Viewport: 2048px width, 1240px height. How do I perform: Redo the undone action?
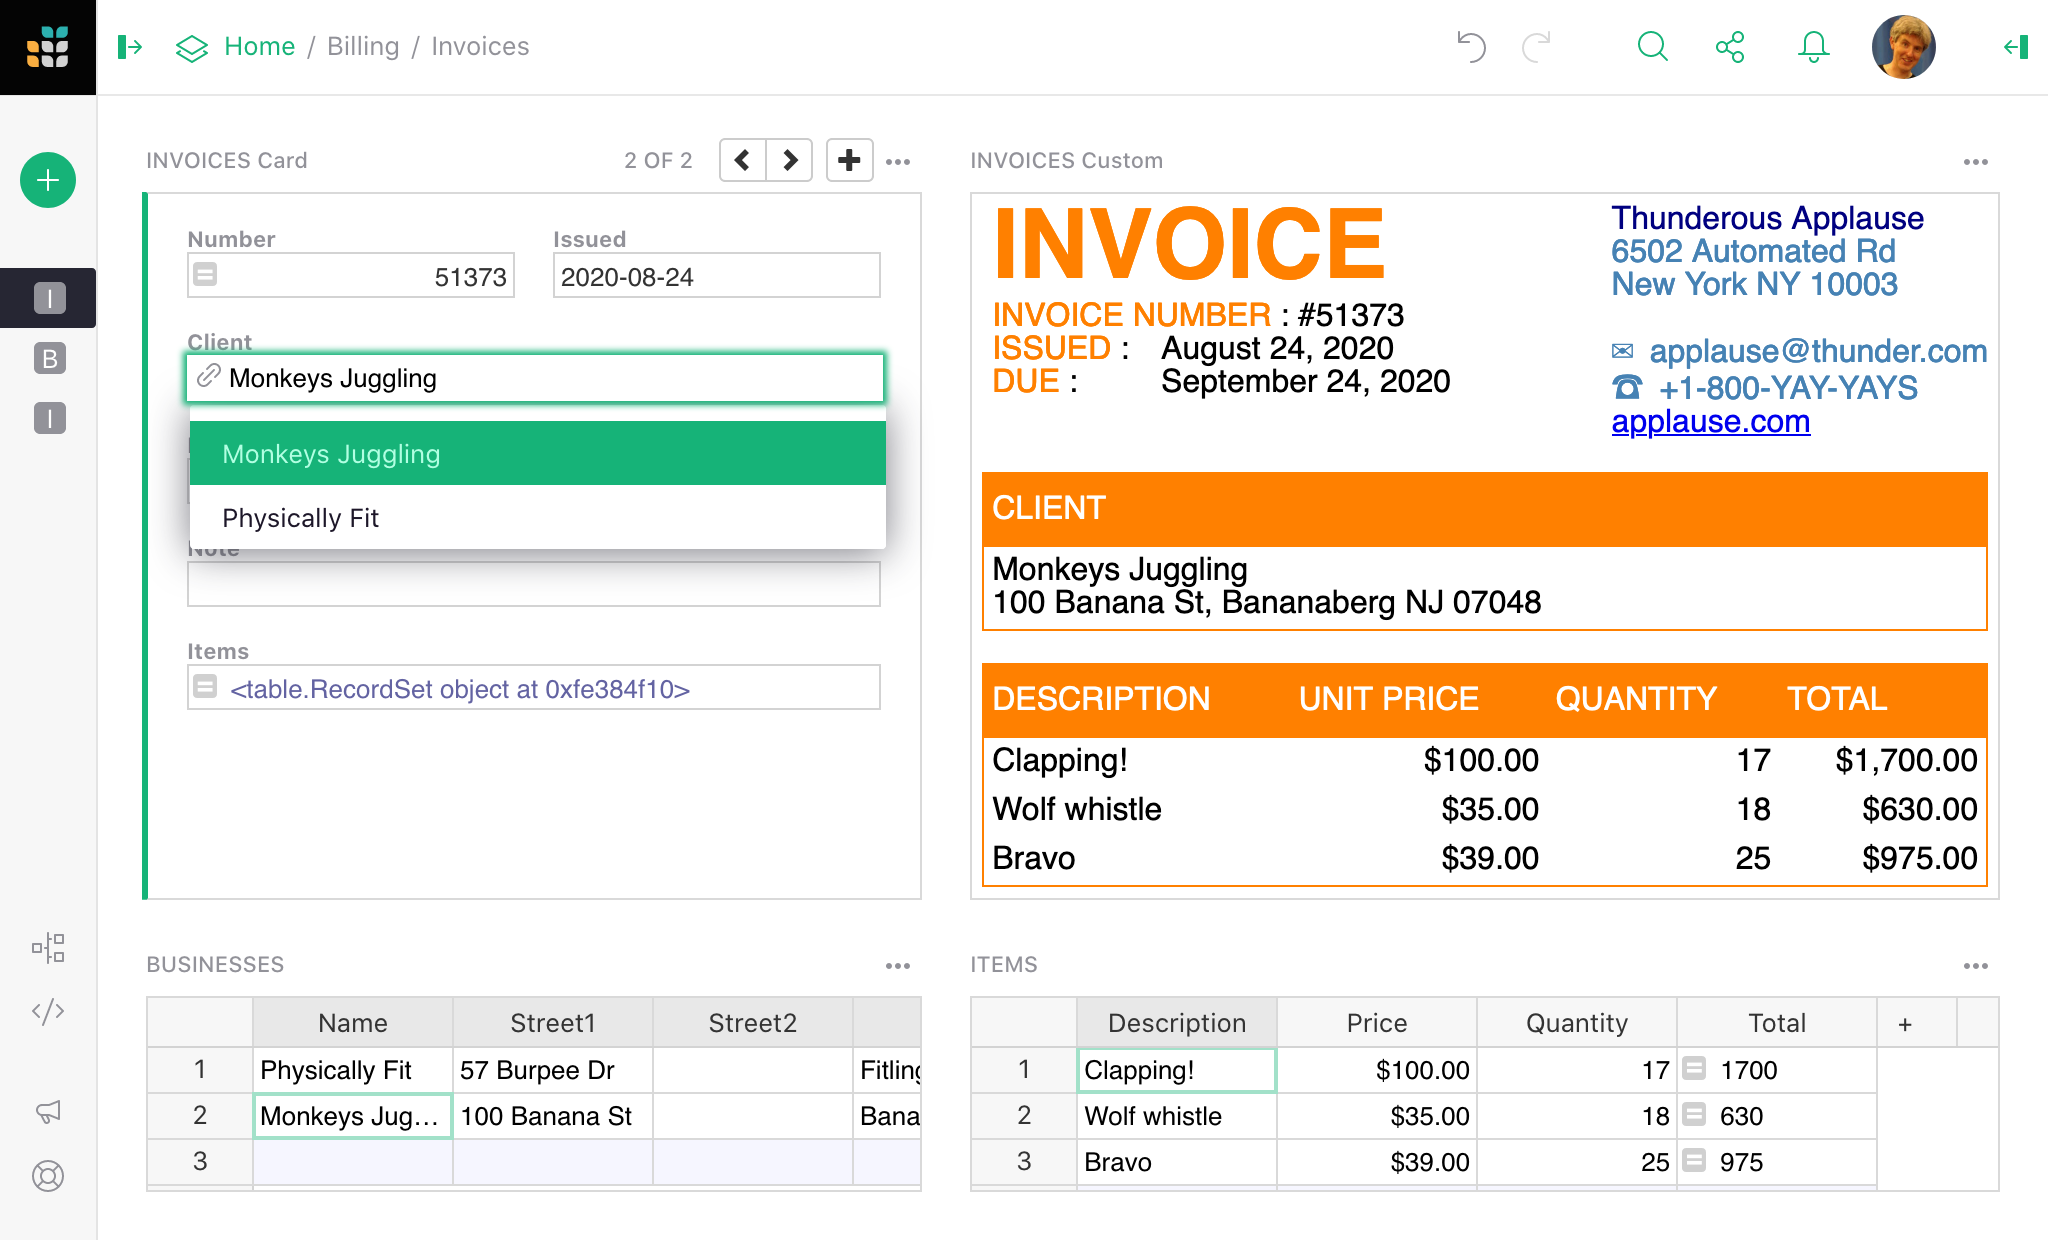pos(1536,46)
